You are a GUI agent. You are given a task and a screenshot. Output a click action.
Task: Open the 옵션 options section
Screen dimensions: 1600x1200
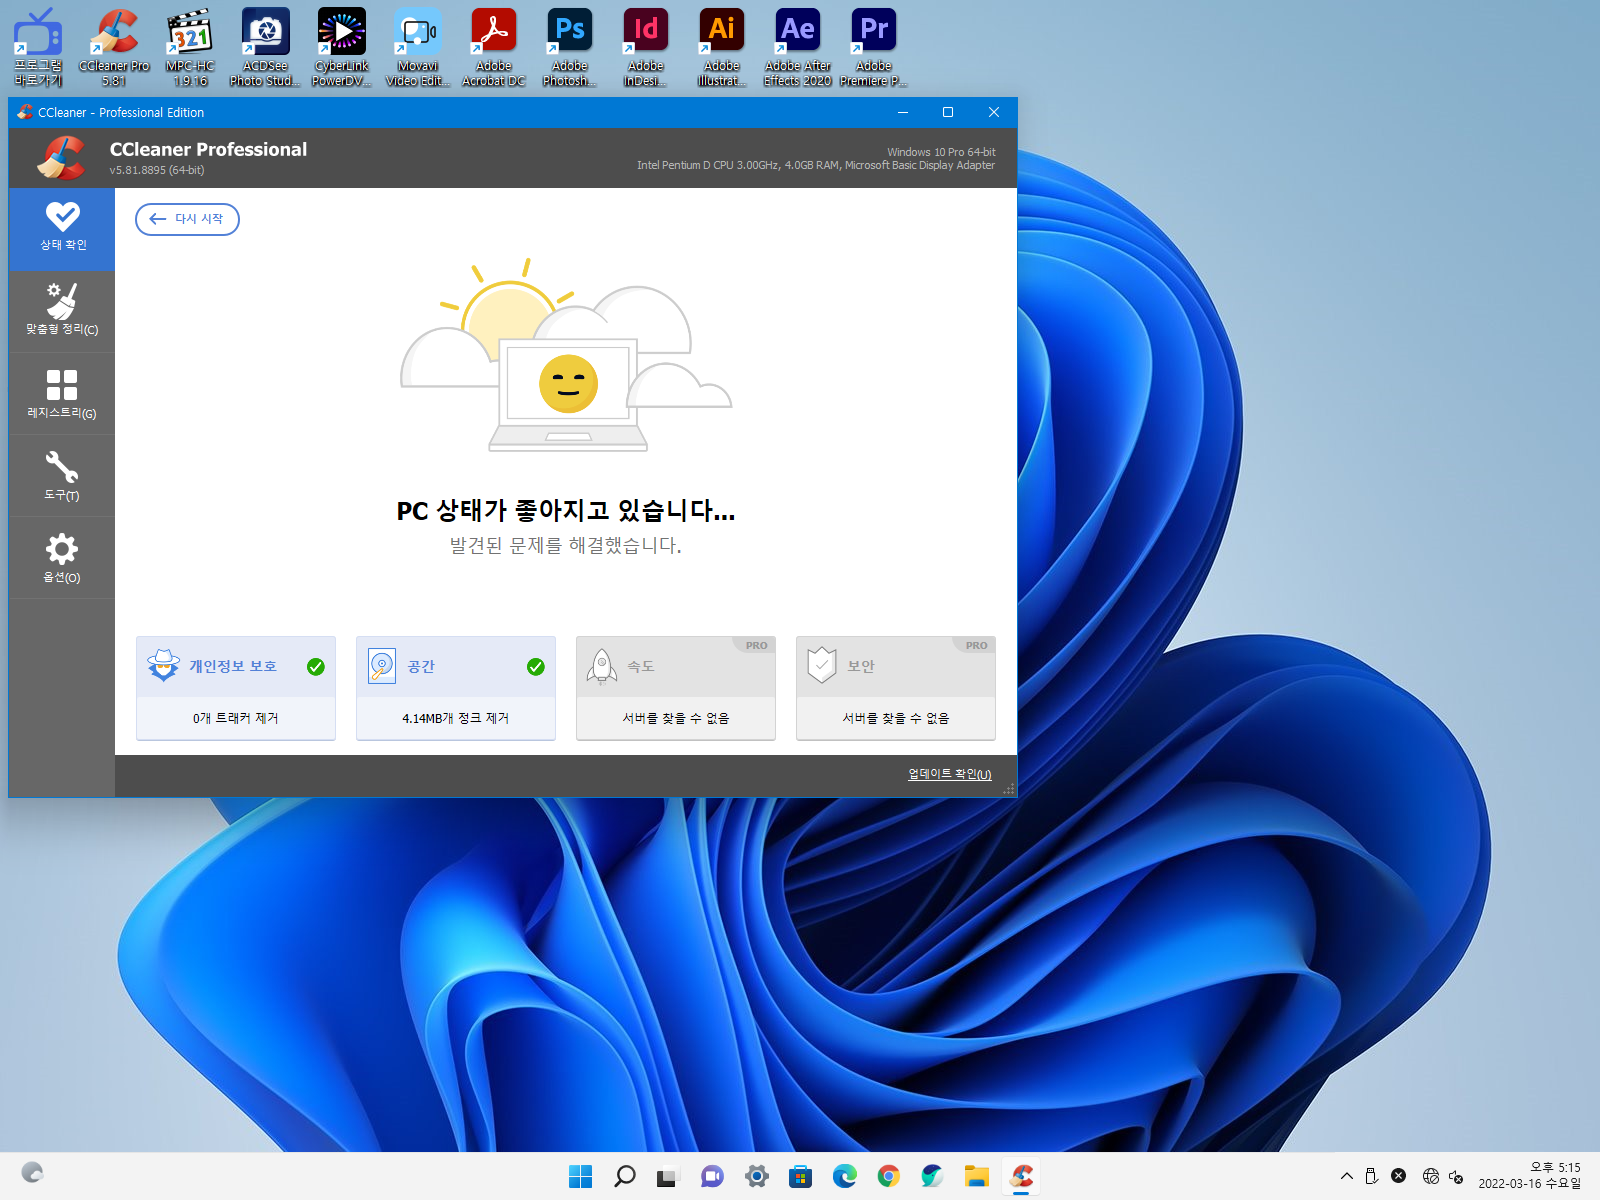pyautogui.click(x=62, y=558)
